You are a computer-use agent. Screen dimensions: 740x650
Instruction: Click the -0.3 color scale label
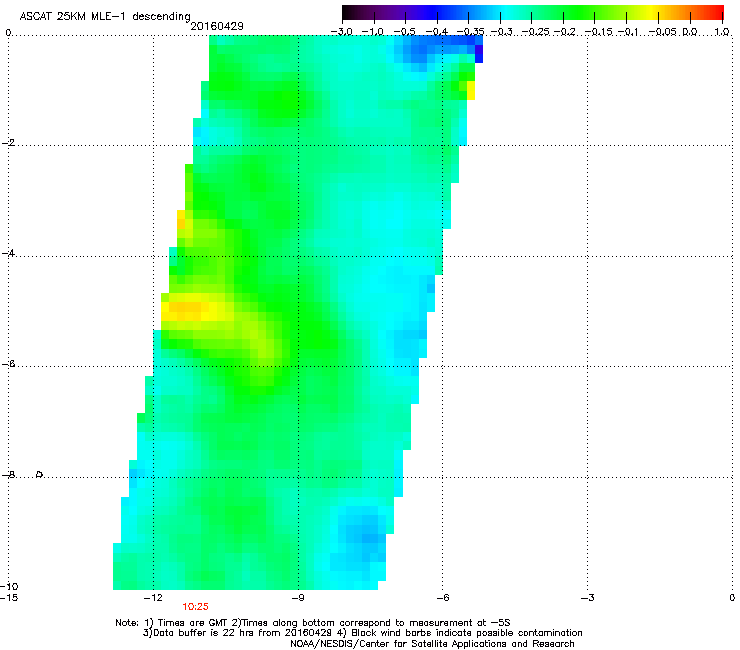tap(502, 32)
